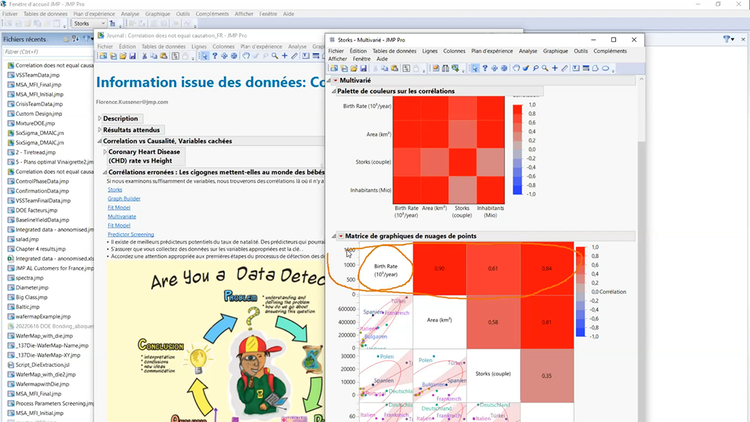Expand the Résultats attendus section

click(x=100, y=130)
